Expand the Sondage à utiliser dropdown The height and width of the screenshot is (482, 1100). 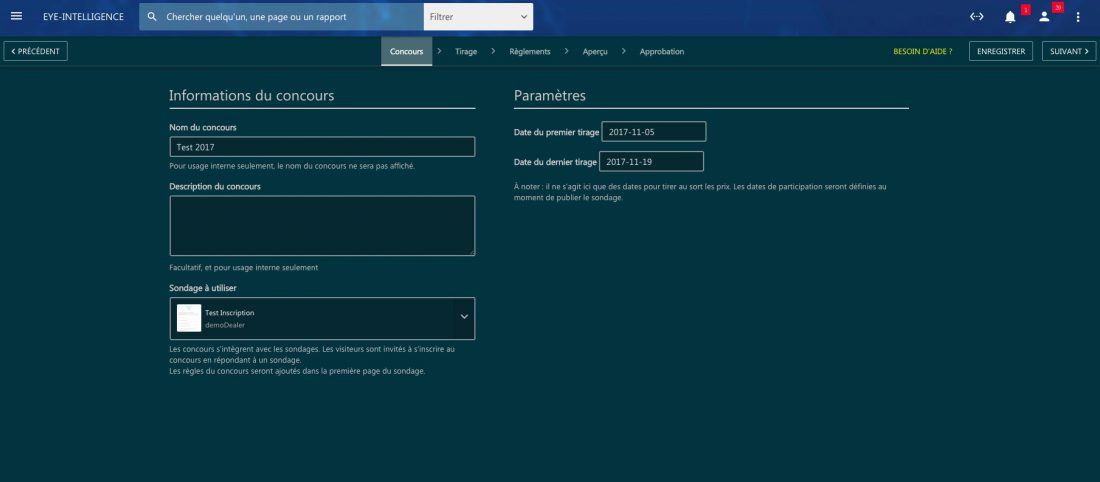coord(463,317)
